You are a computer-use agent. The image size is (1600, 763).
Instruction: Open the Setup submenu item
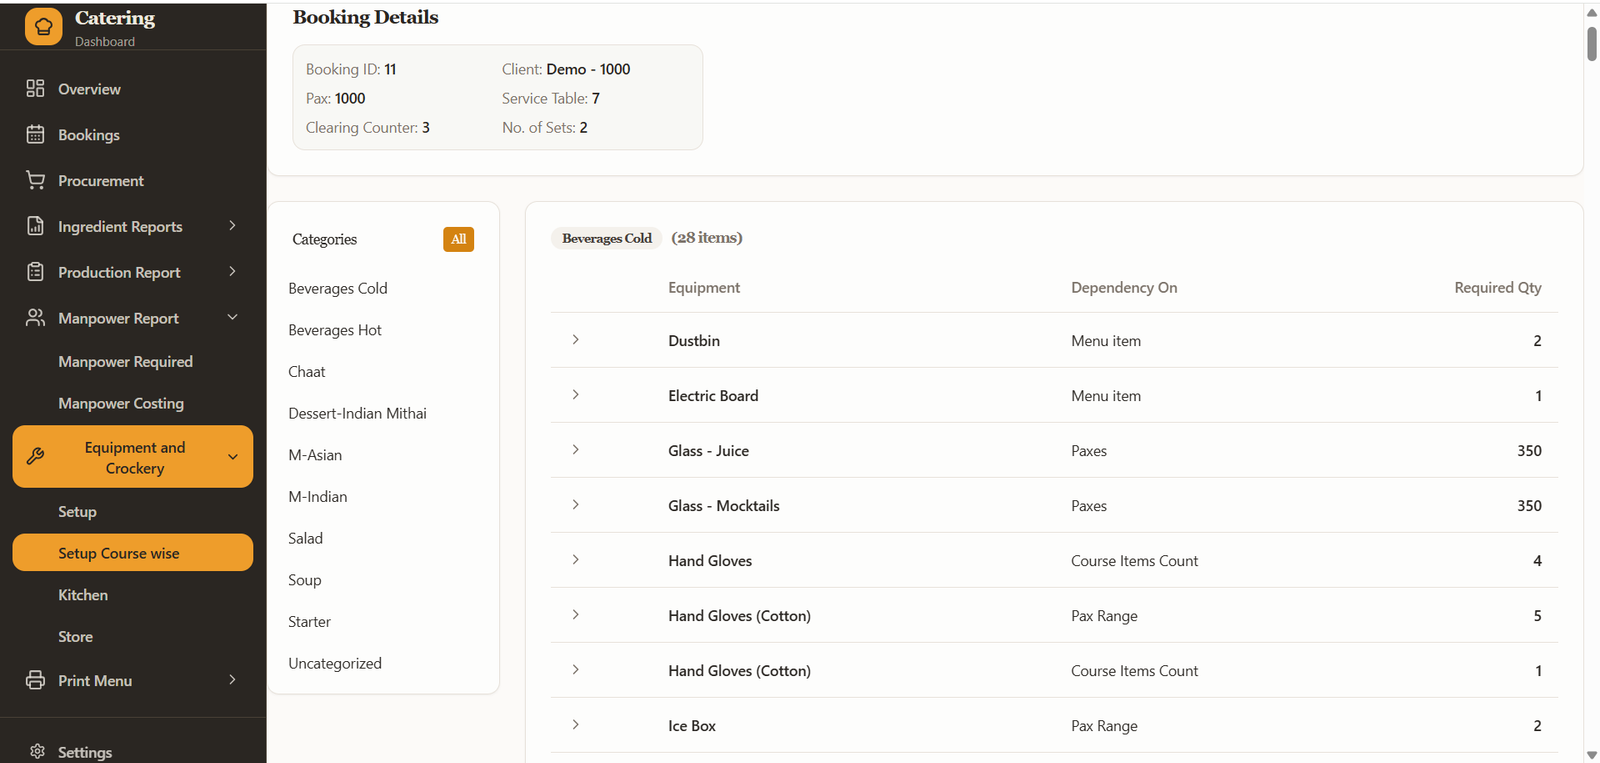(77, 511)
